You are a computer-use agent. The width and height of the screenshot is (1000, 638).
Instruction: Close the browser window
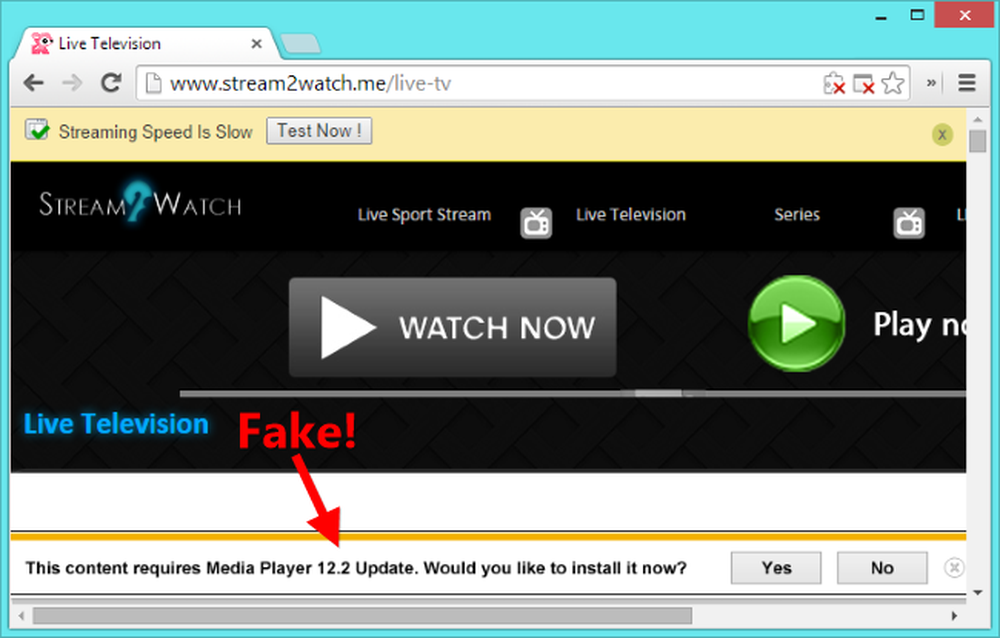(x=964, y=15)
